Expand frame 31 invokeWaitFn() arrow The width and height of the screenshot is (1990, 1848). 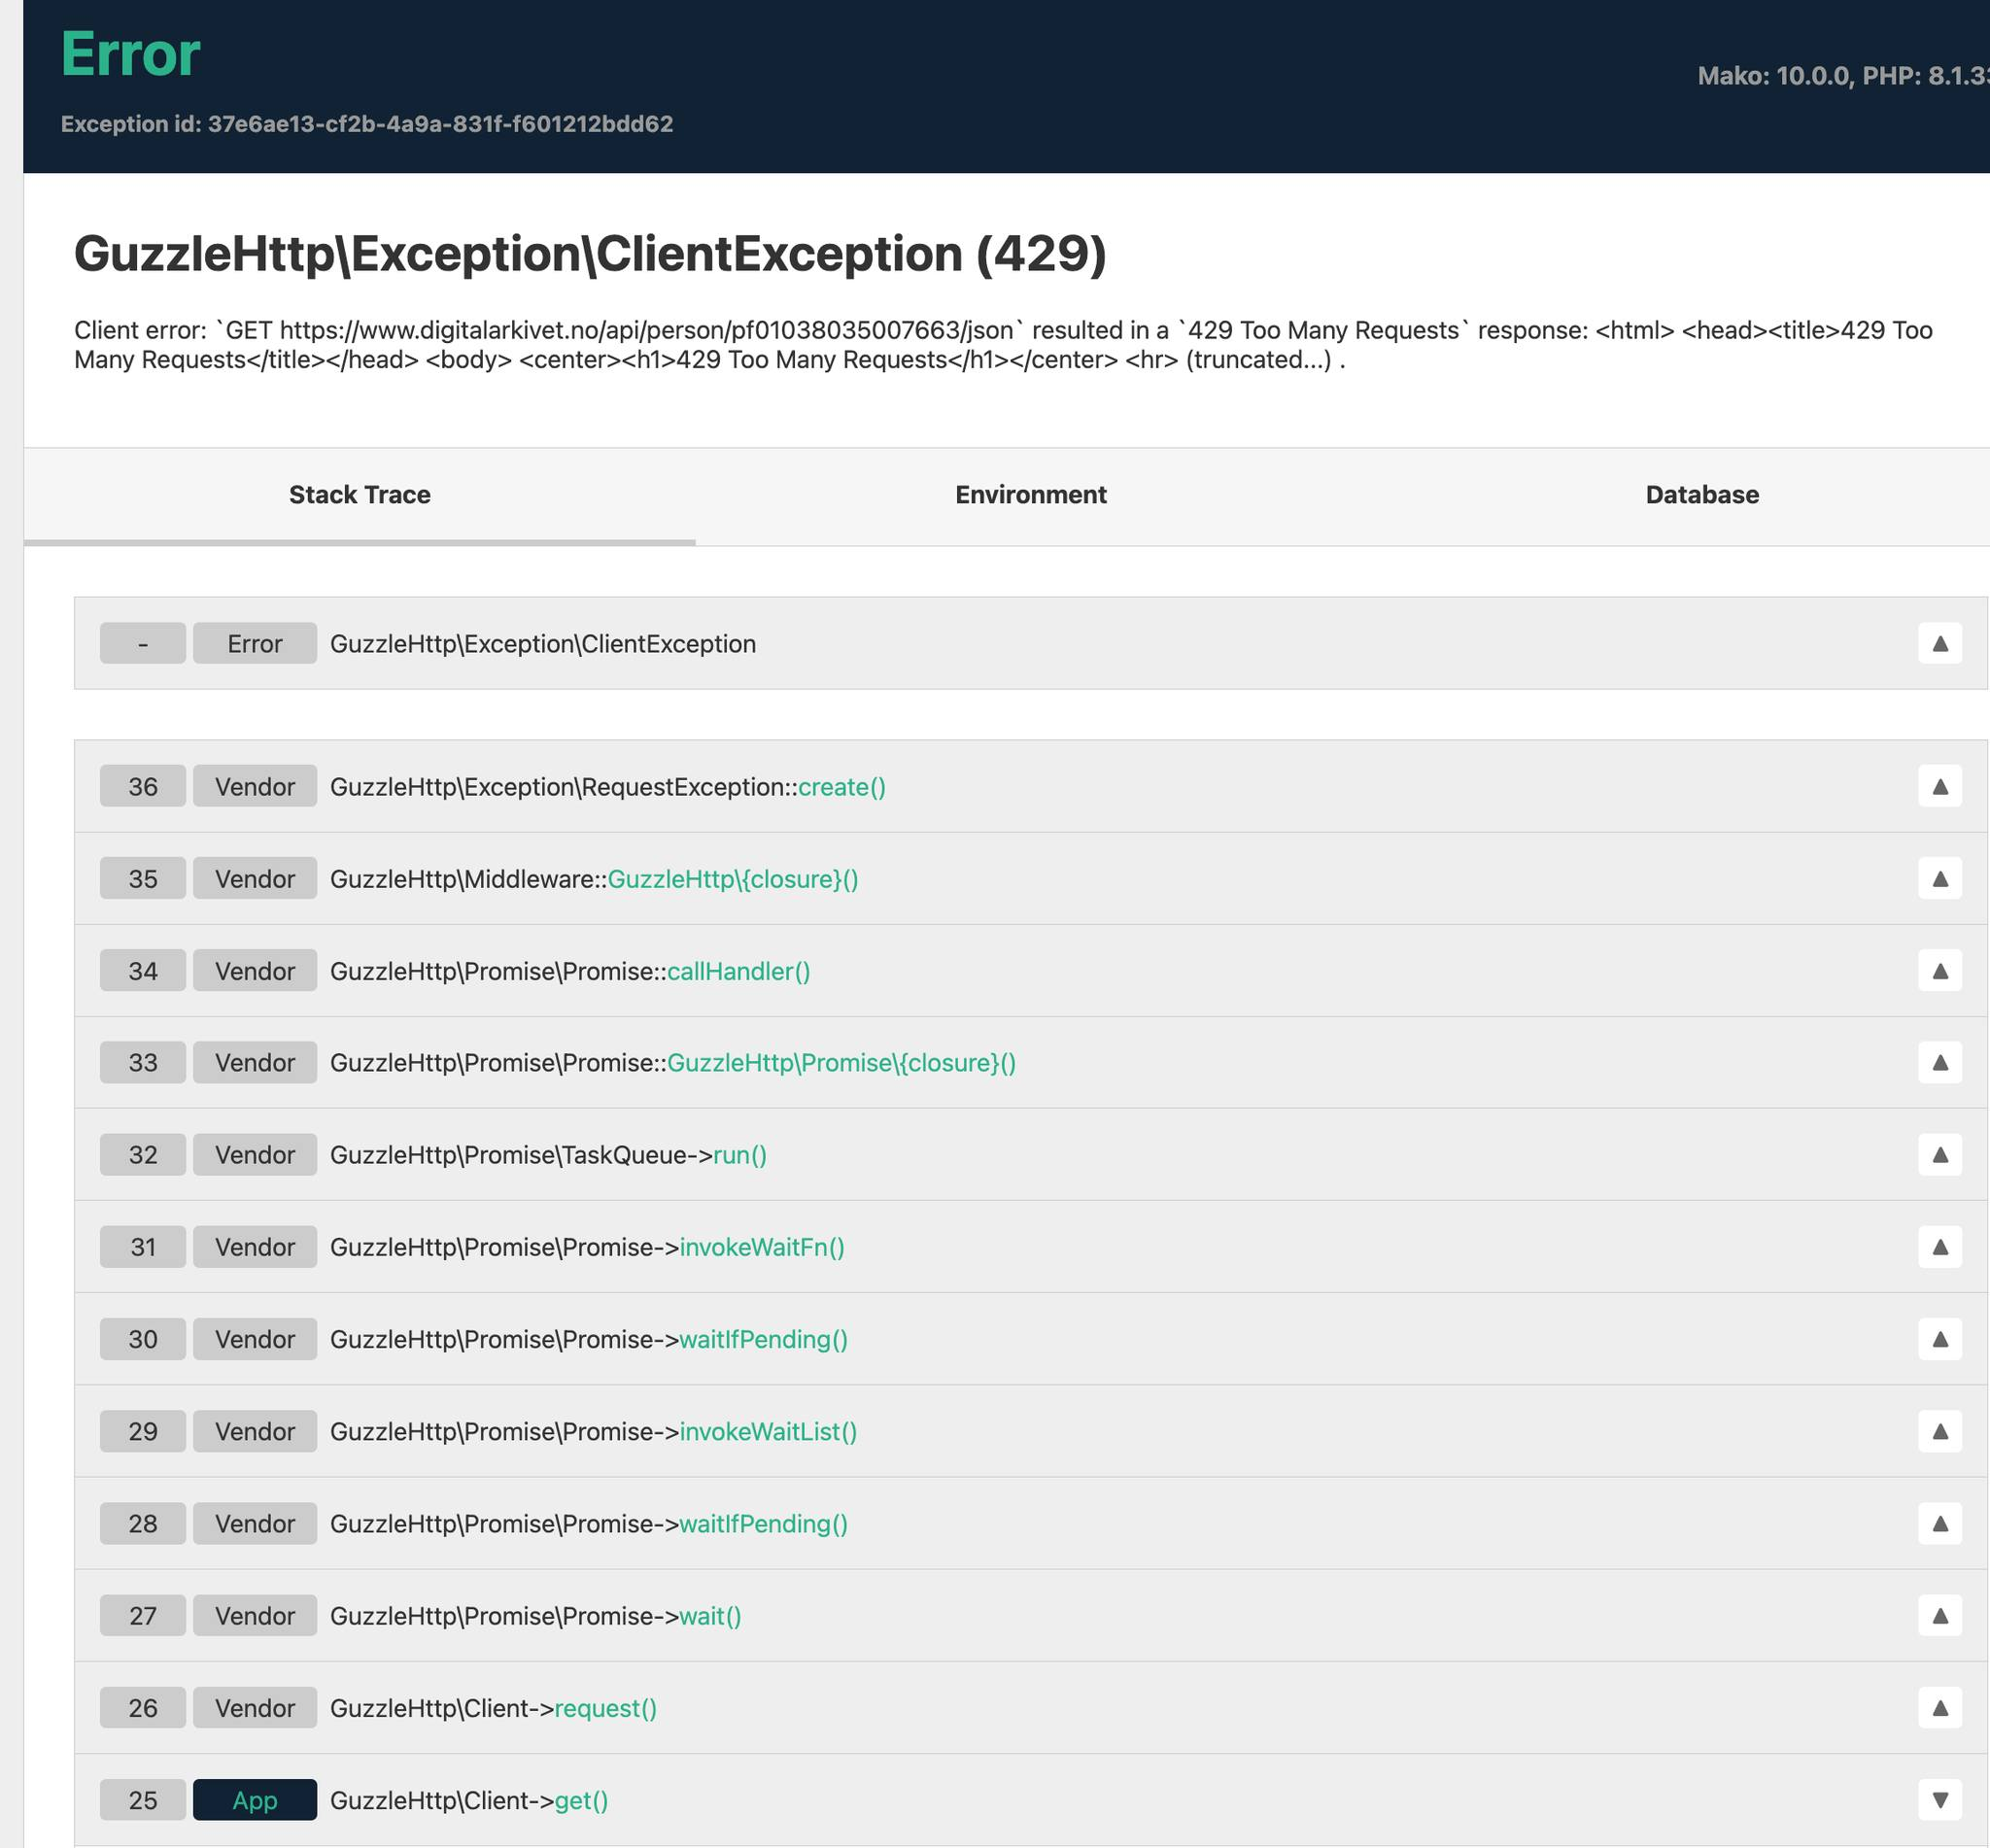point(1939,1246)
